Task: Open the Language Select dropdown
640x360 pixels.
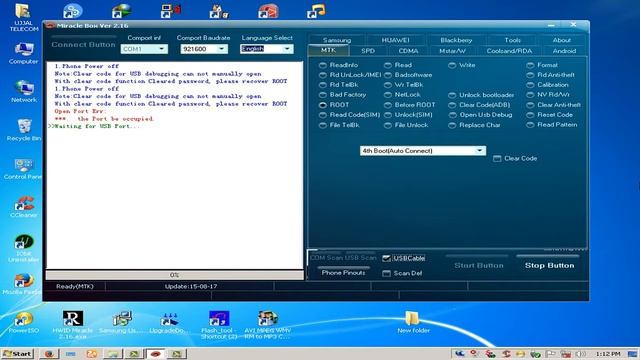Action: click(x=267, y=49)
